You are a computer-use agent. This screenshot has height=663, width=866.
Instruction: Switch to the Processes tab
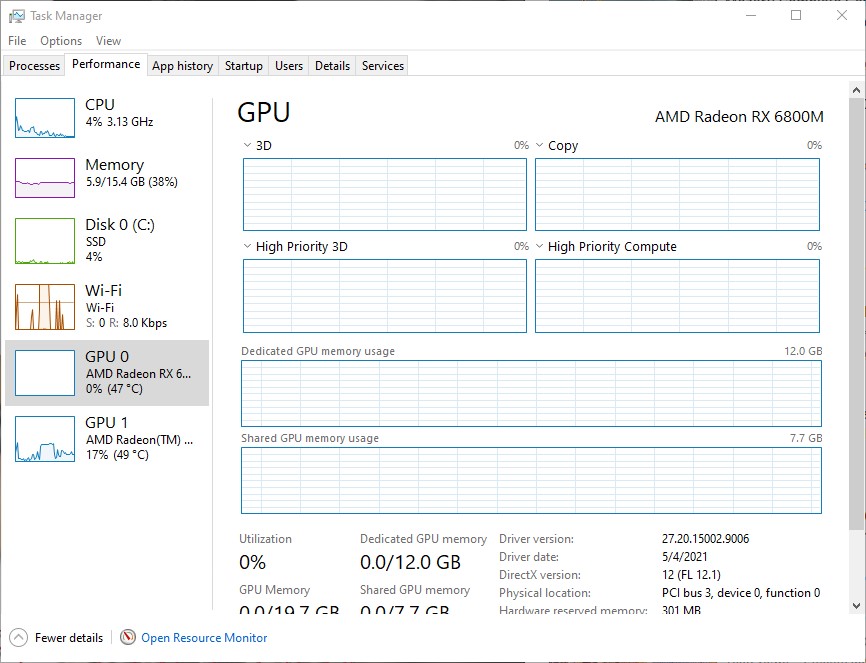pos(35,66)
